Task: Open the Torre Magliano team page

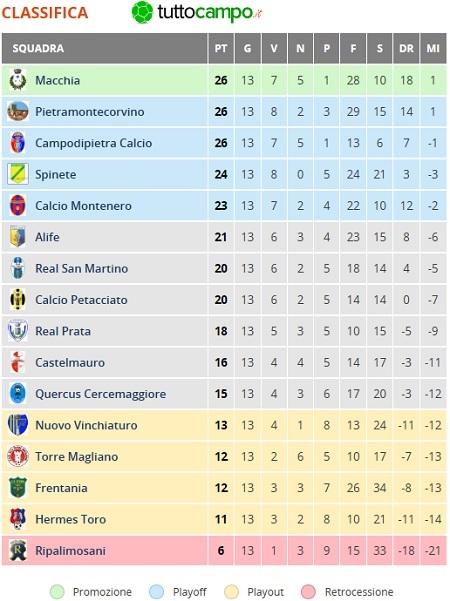Action: (x=77, y=456)
